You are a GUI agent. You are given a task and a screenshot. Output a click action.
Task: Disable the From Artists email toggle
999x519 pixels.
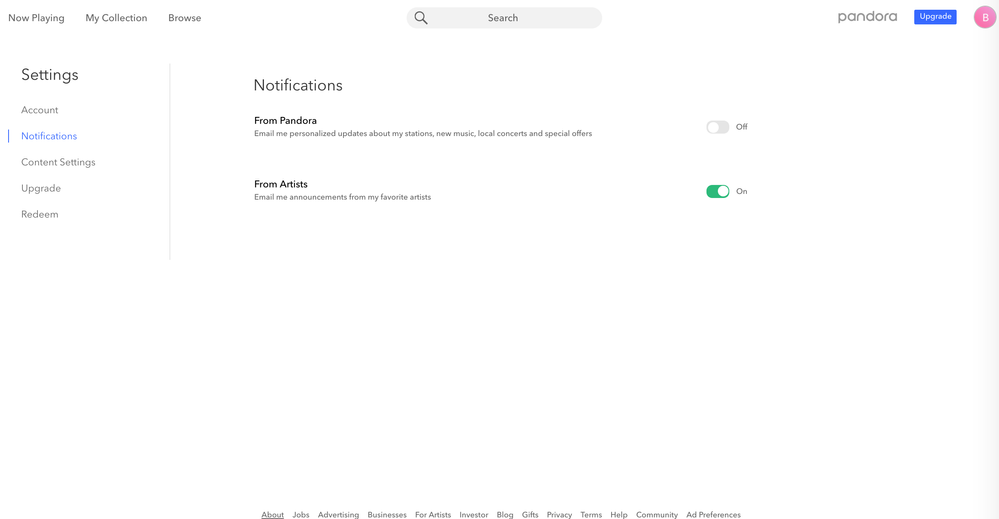[717, 191]
